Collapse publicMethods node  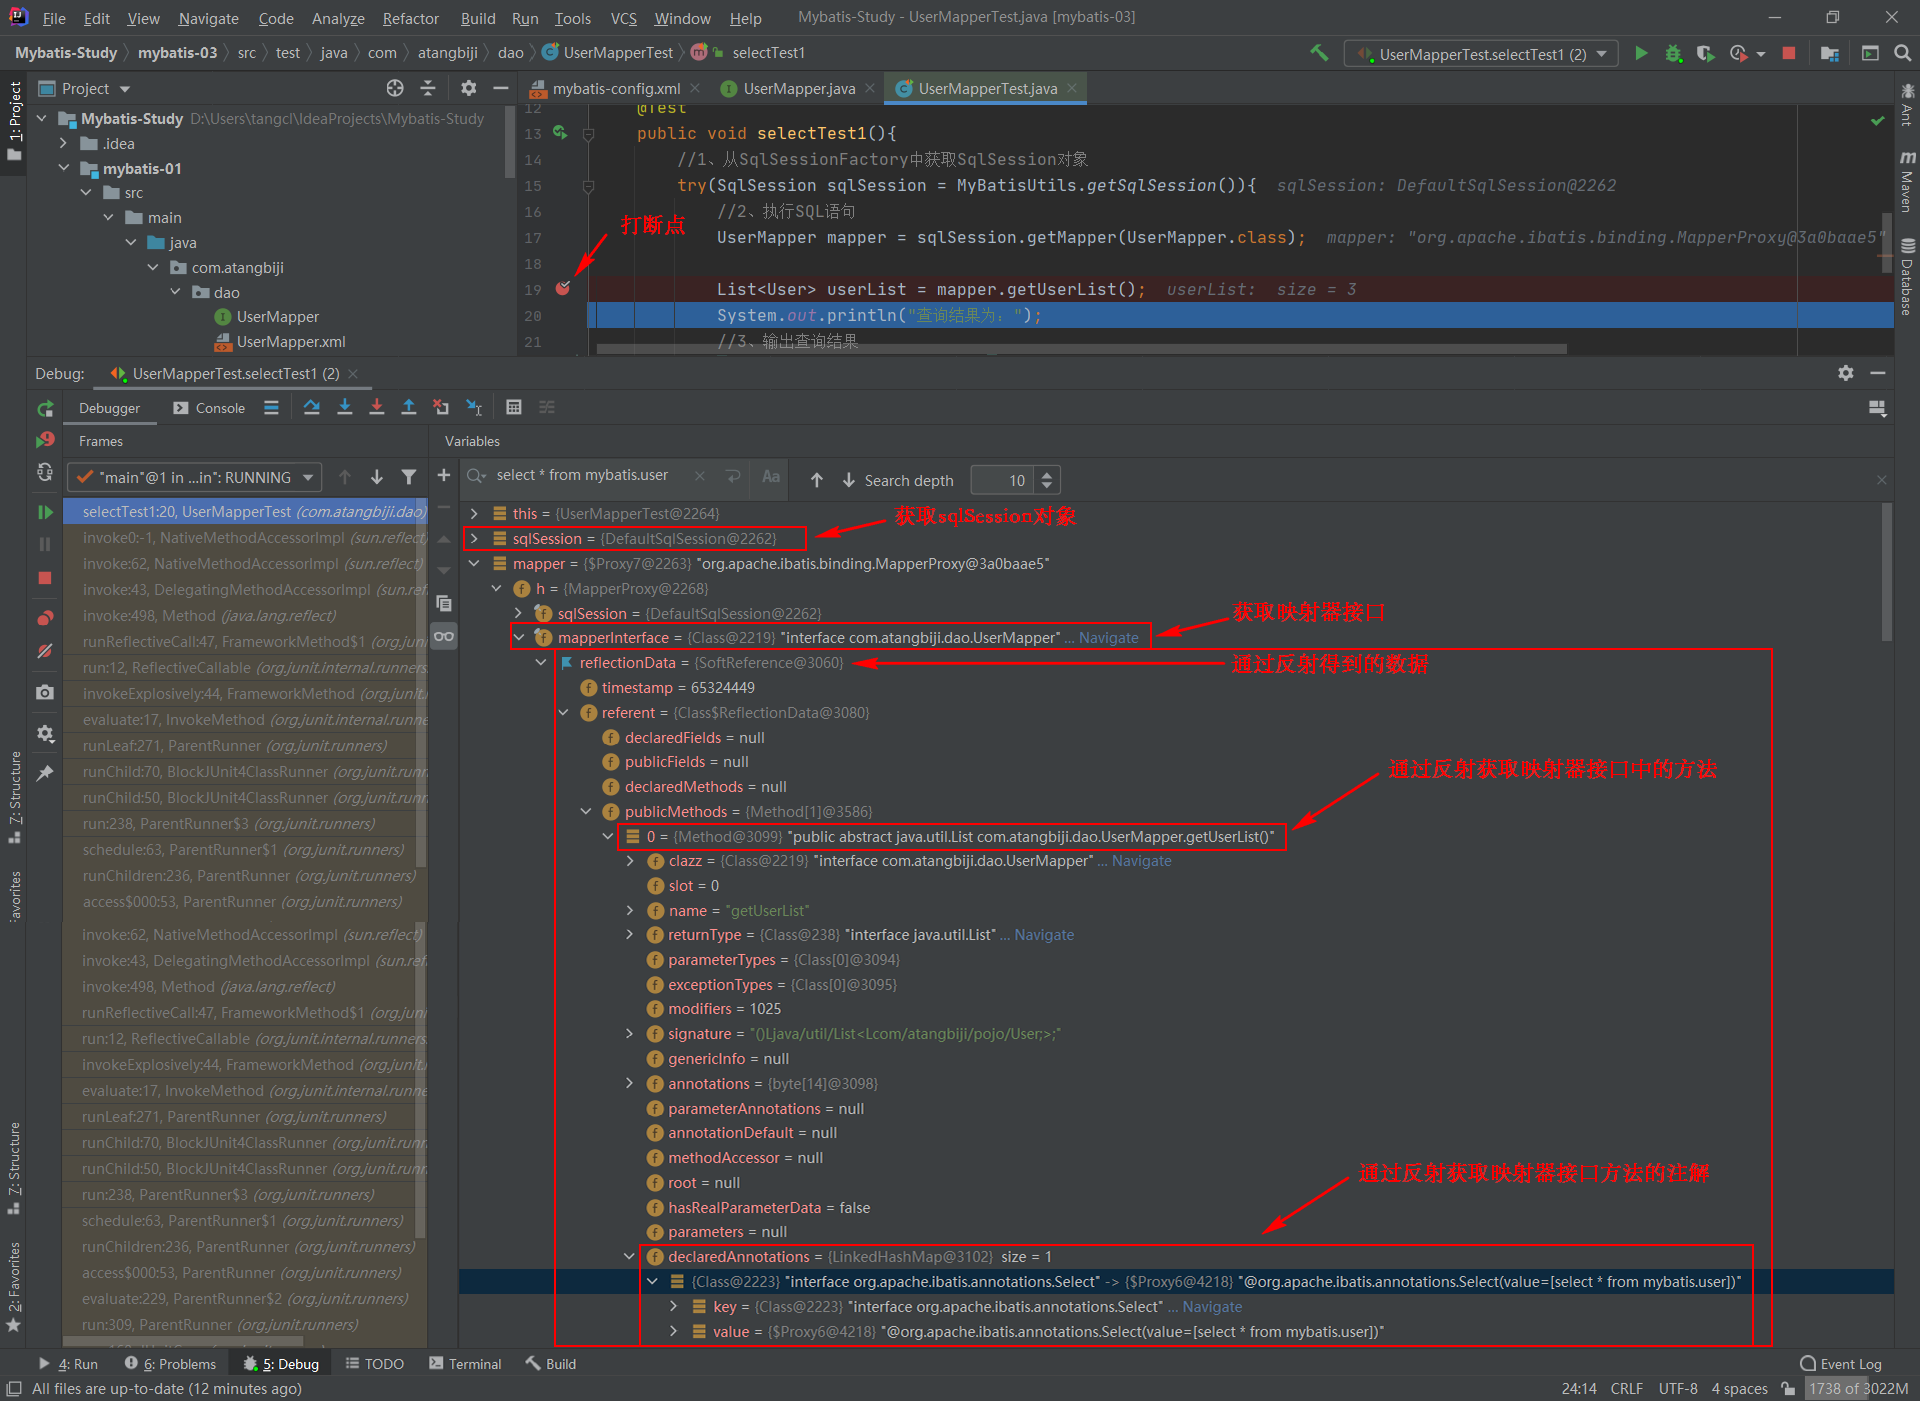point(586,811)
